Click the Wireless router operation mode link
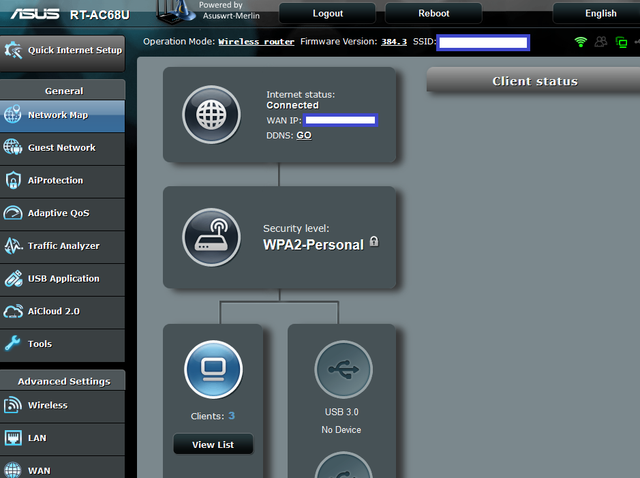This screenshot has height=478, width=640. [256, 42]
